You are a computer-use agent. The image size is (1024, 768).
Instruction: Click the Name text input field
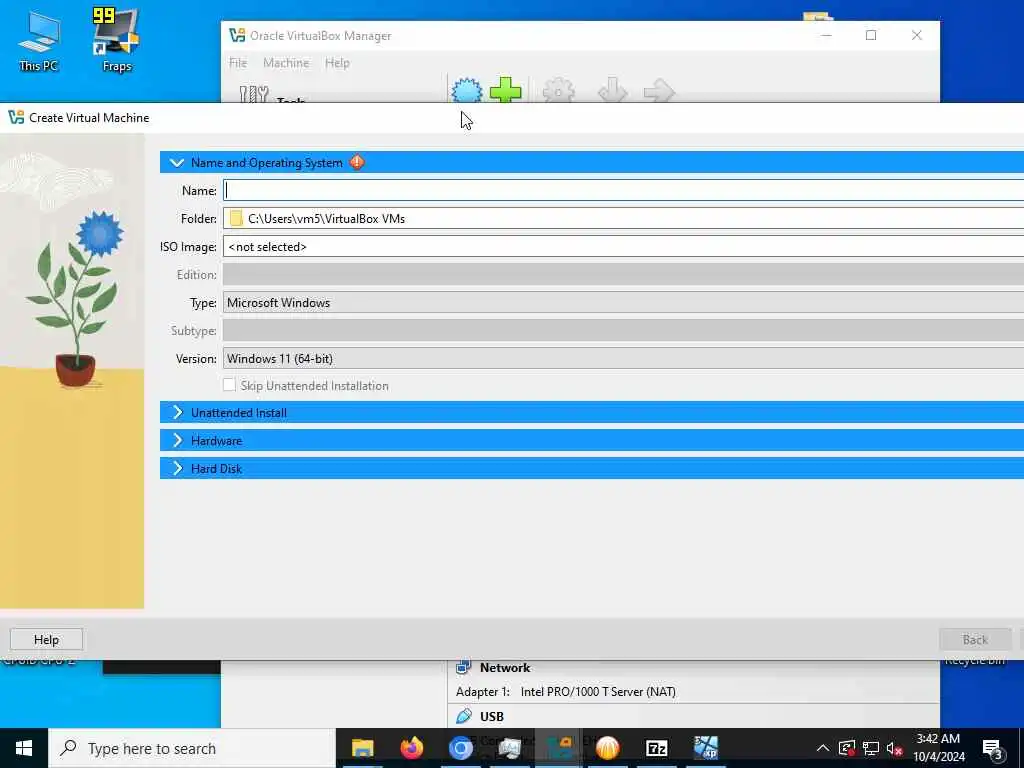coord(623,190)
